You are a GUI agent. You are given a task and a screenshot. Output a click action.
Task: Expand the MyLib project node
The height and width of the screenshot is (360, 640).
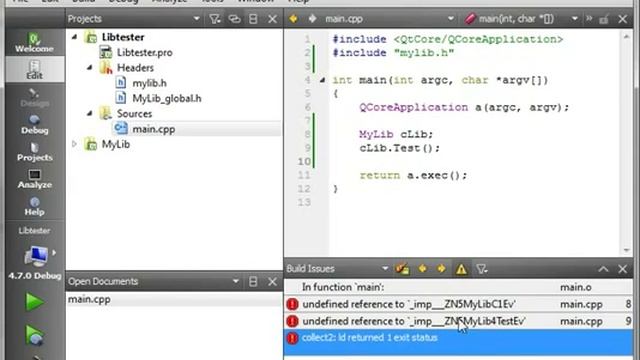(75, 144)
